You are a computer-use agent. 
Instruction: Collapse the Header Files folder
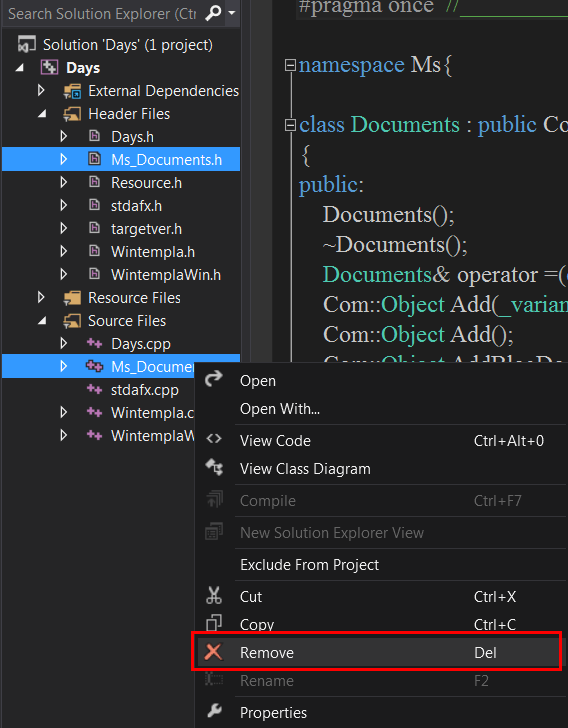(42, 113)
